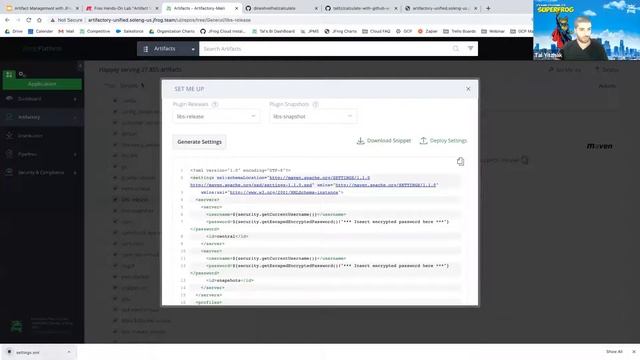Screen dimensions: 640x360
Task: Open the Zapier bookmark
Action: (428, 31)
